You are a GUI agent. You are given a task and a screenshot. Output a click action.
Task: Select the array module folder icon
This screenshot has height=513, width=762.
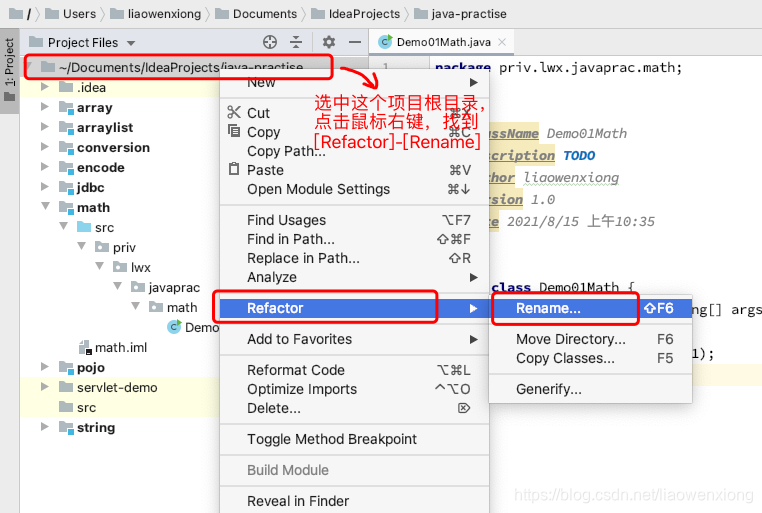[66, 107]
